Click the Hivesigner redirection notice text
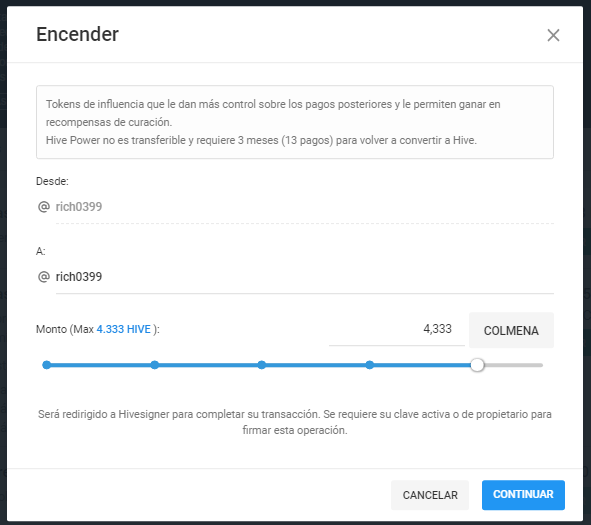The height and width of the screenshot is (525, 591). (295, 422)
